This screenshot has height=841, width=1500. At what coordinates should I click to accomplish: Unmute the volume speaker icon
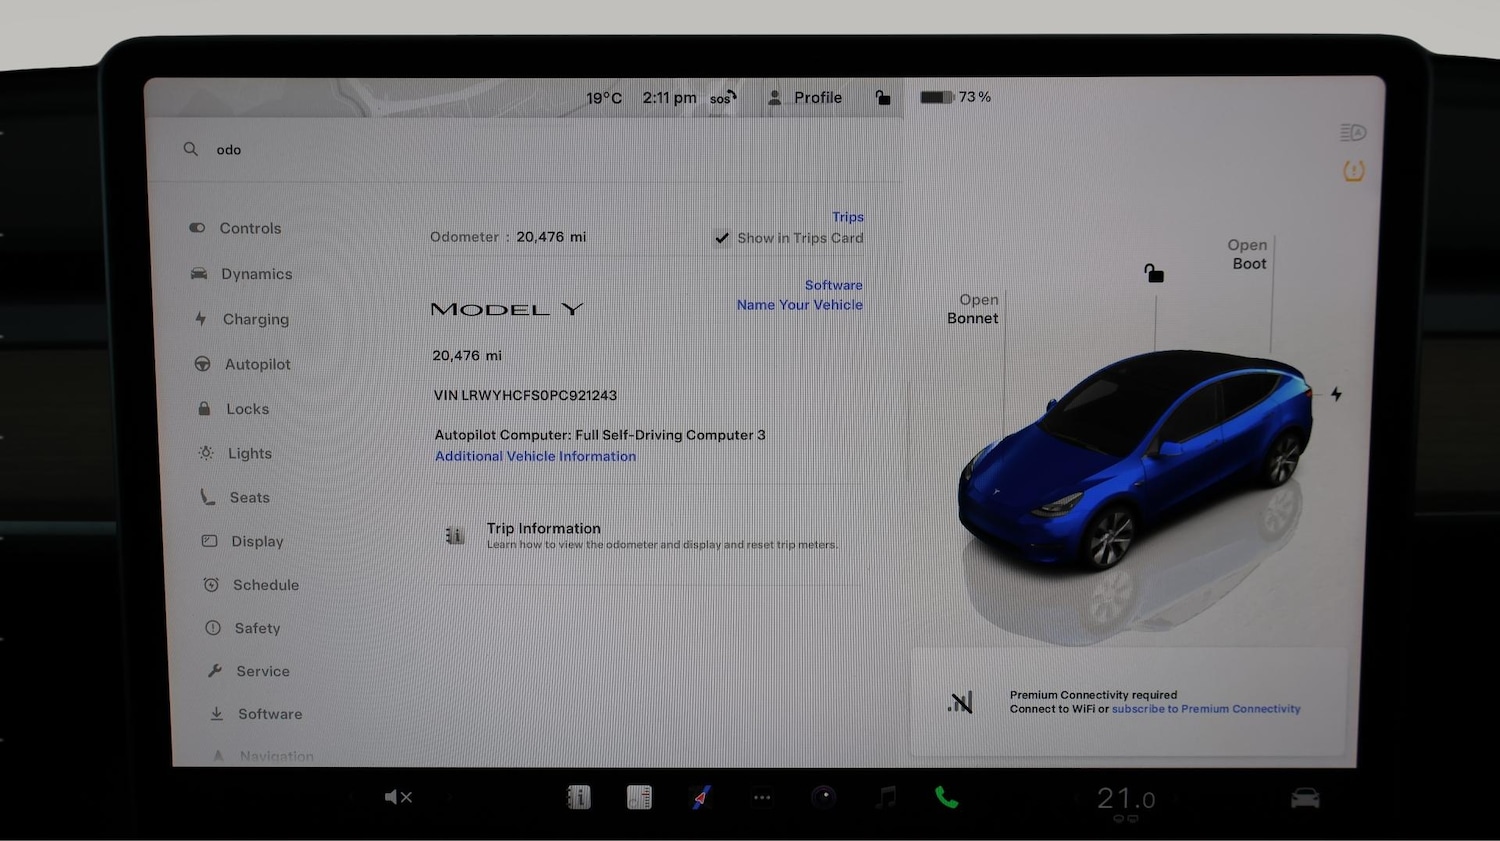(x=398, y=797)
